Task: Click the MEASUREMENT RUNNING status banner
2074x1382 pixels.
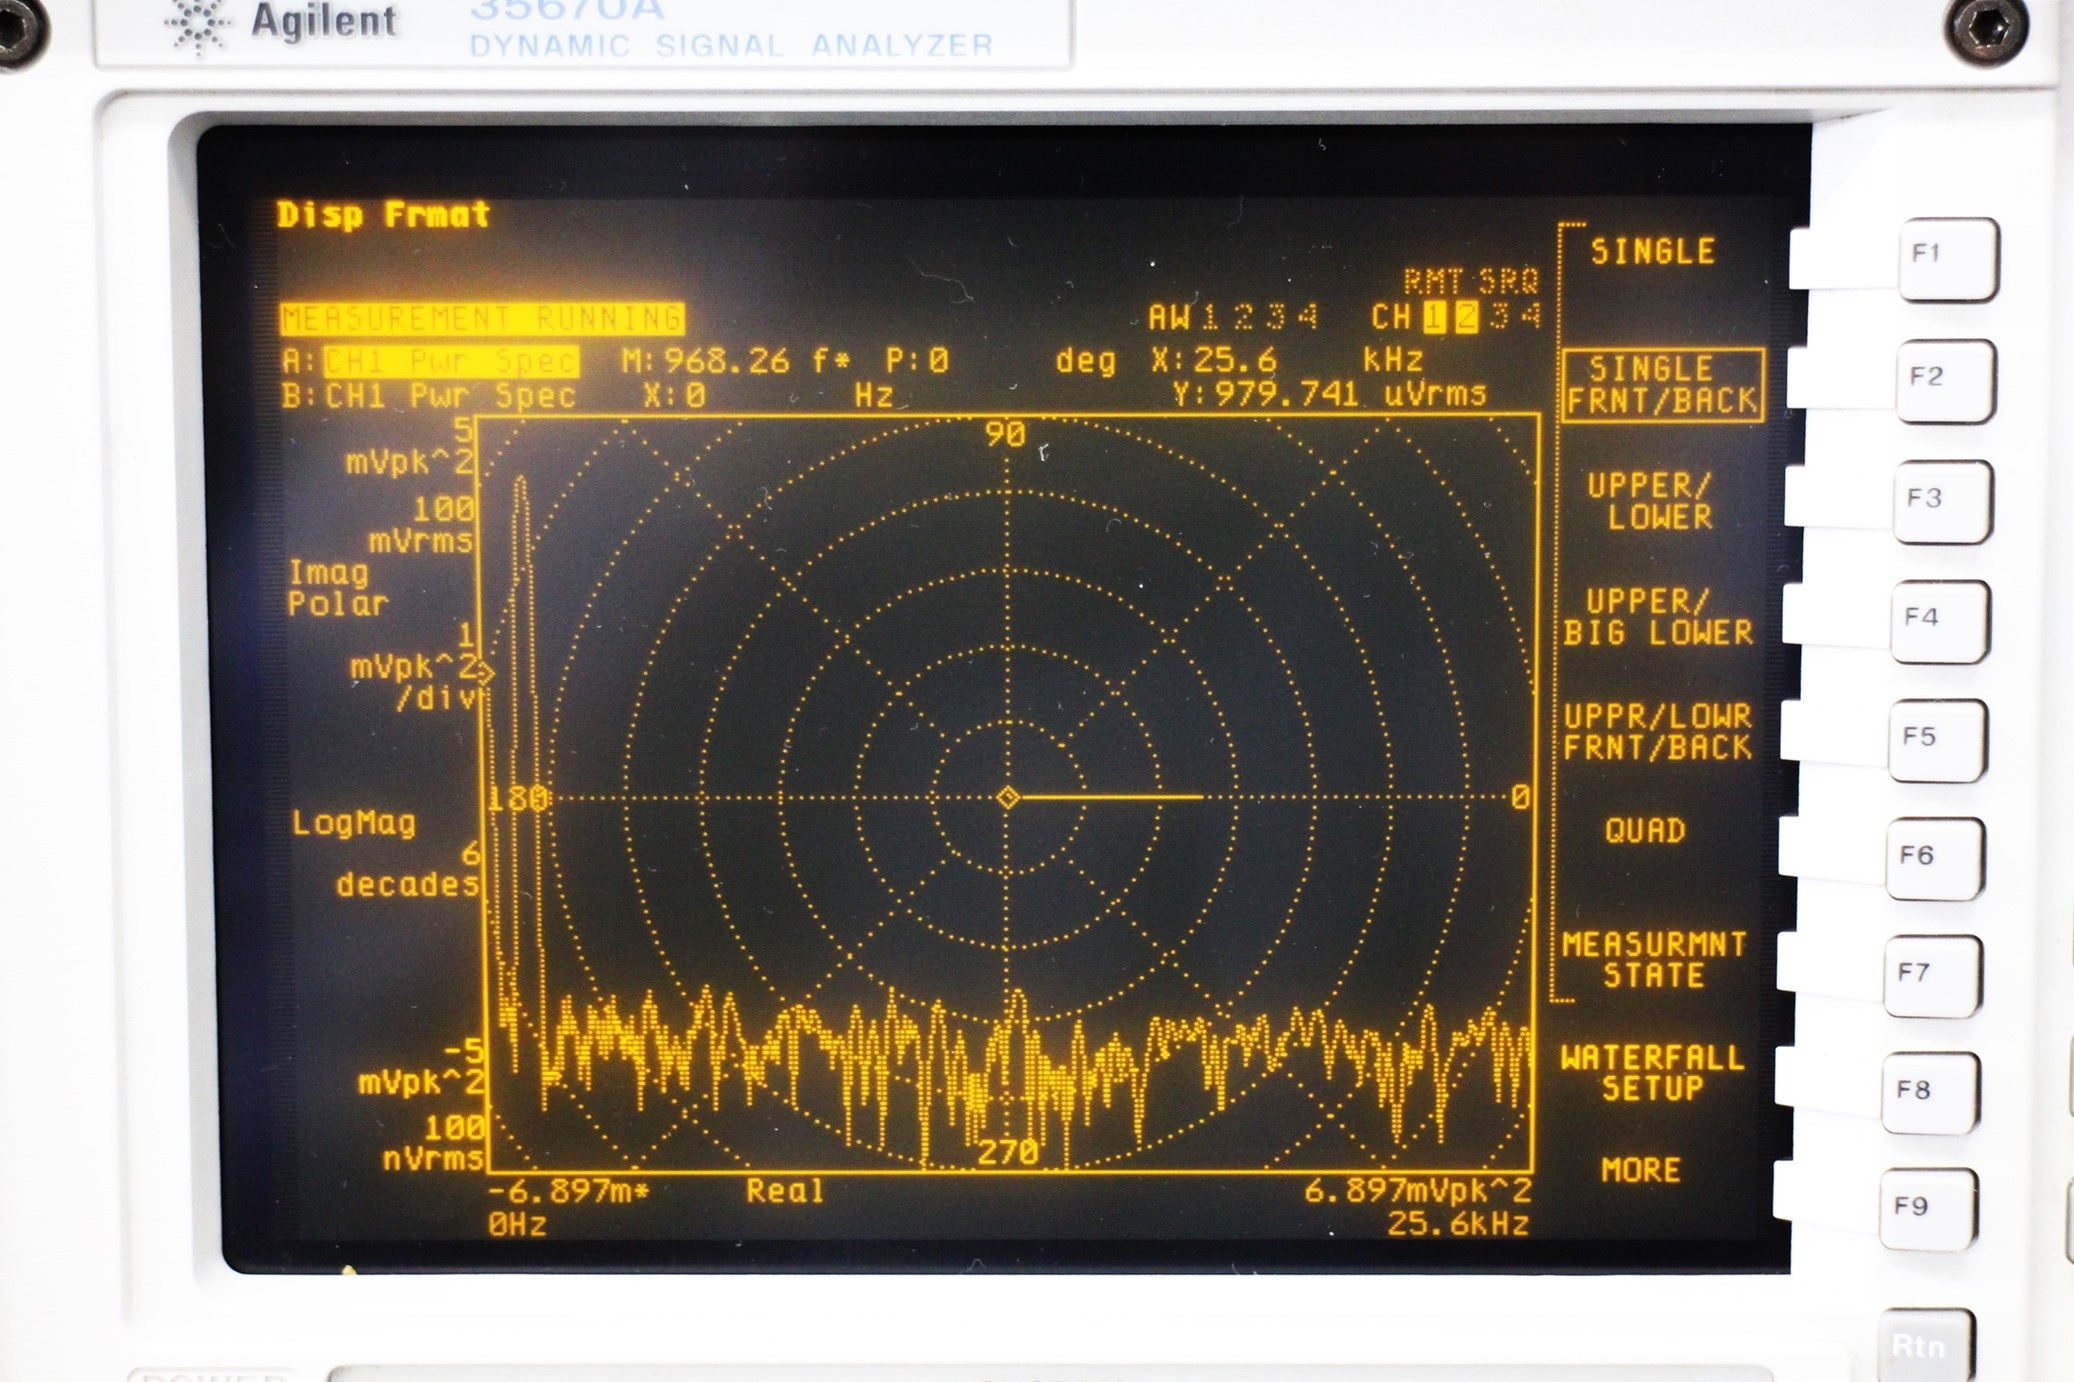Action: coord(482,318)
